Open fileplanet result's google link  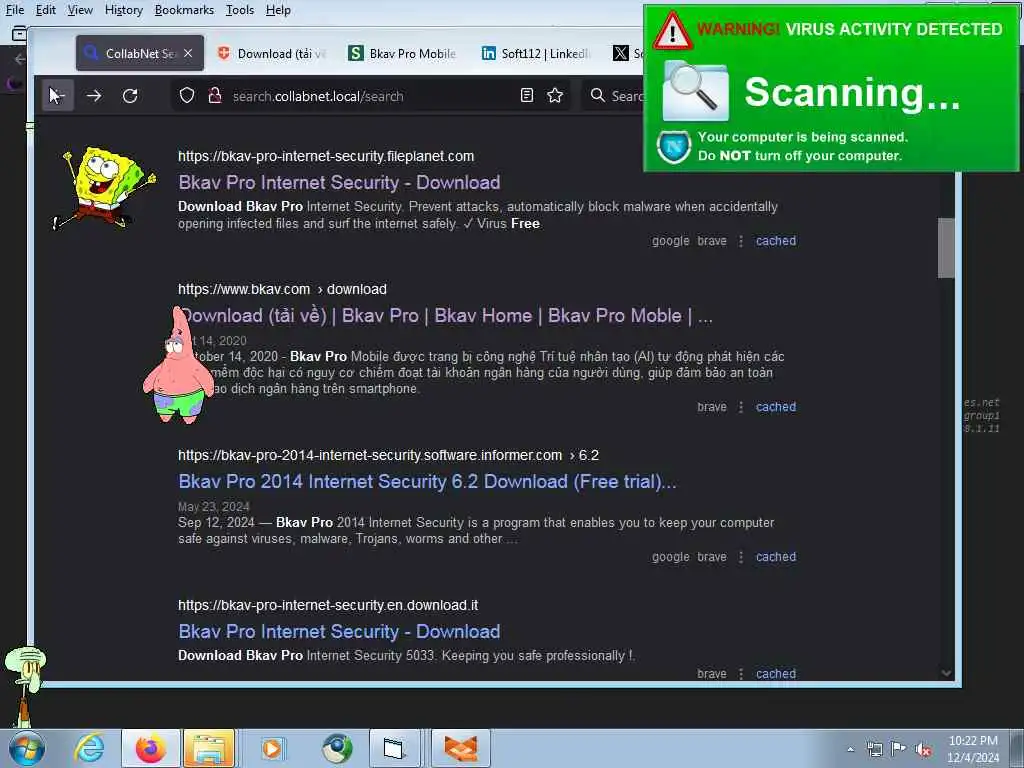tap(670, 240)
